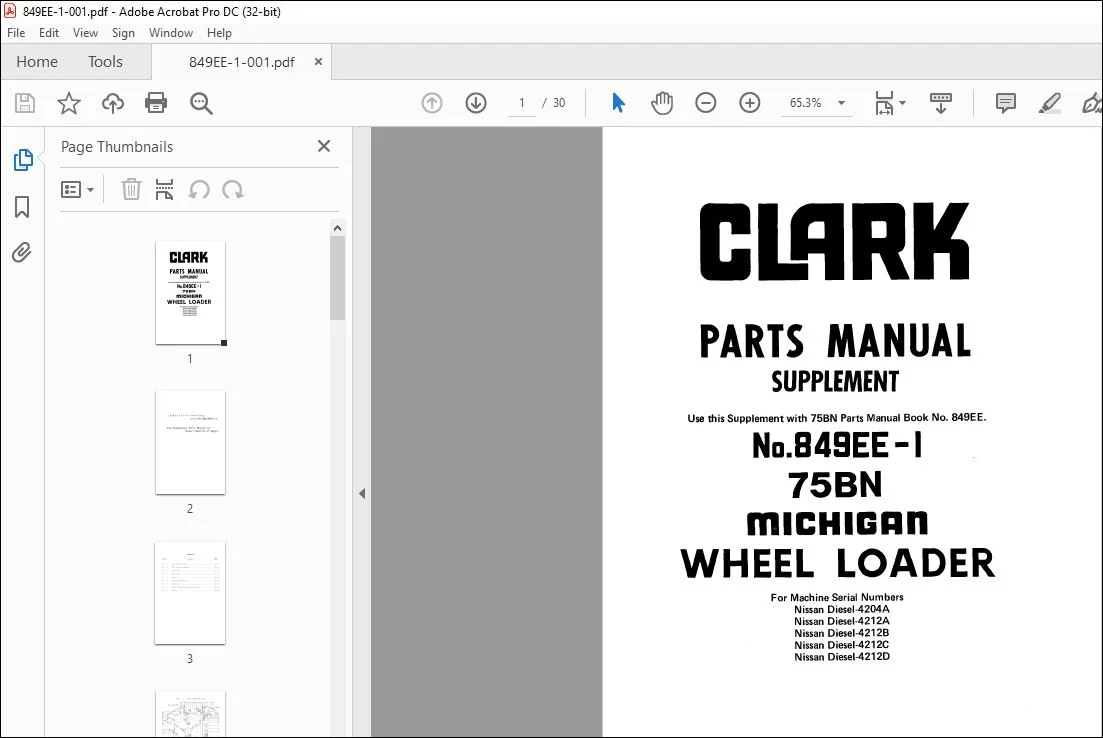This screenshot has height=738, width=1103.
Task: Select the 849EE-1-001.pdf document tab
Action: tap(241, 62)
